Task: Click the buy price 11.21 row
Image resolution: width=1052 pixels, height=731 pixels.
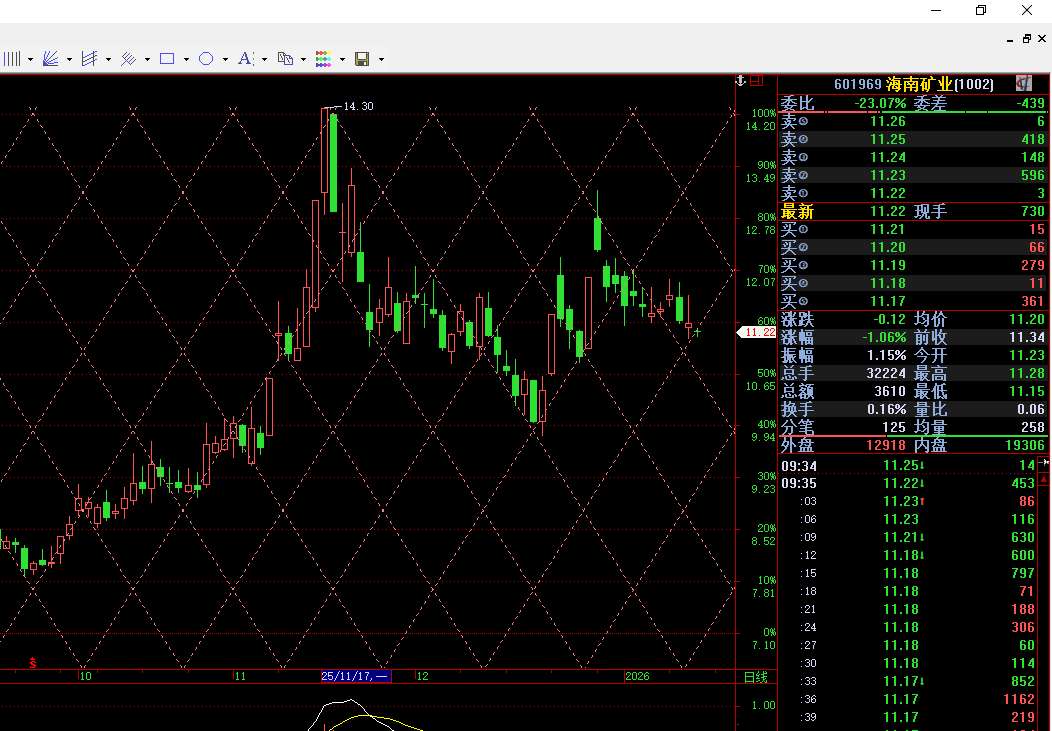Action: [912, 229]
